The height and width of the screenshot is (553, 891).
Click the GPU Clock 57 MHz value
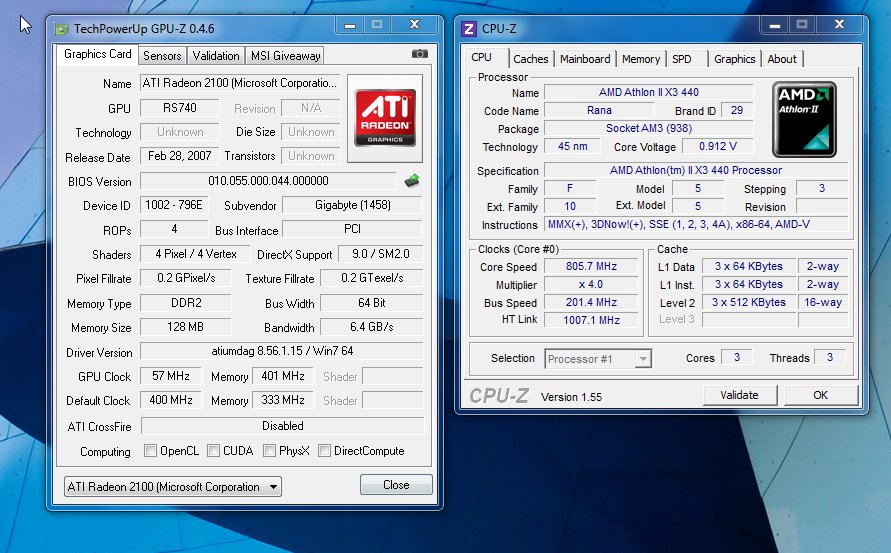170,376
